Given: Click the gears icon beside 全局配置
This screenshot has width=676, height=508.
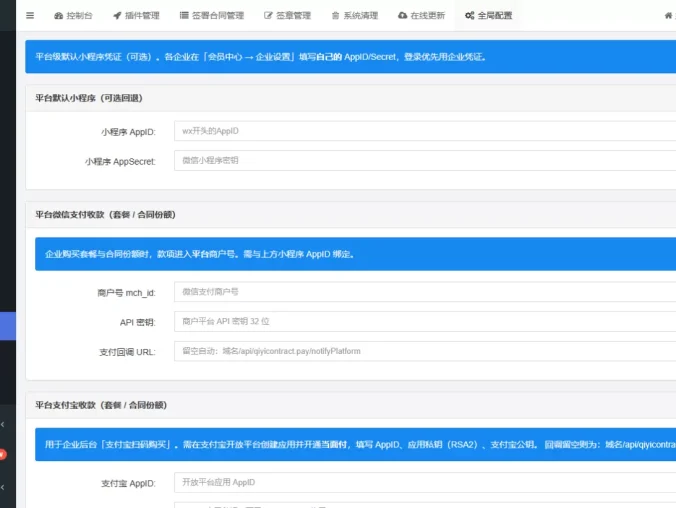Looking at the screenshot, I should pyautogui.click(x=469, y=16).
